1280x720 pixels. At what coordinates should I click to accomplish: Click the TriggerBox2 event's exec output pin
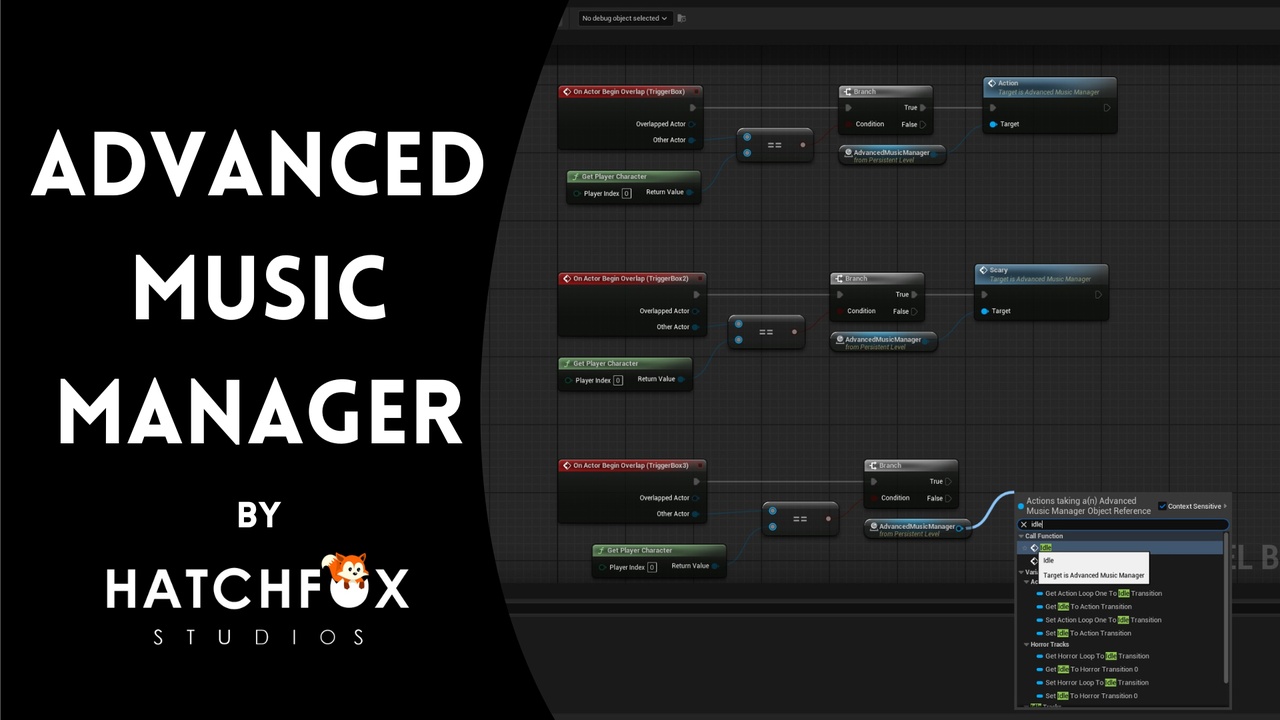click(697, 295)
